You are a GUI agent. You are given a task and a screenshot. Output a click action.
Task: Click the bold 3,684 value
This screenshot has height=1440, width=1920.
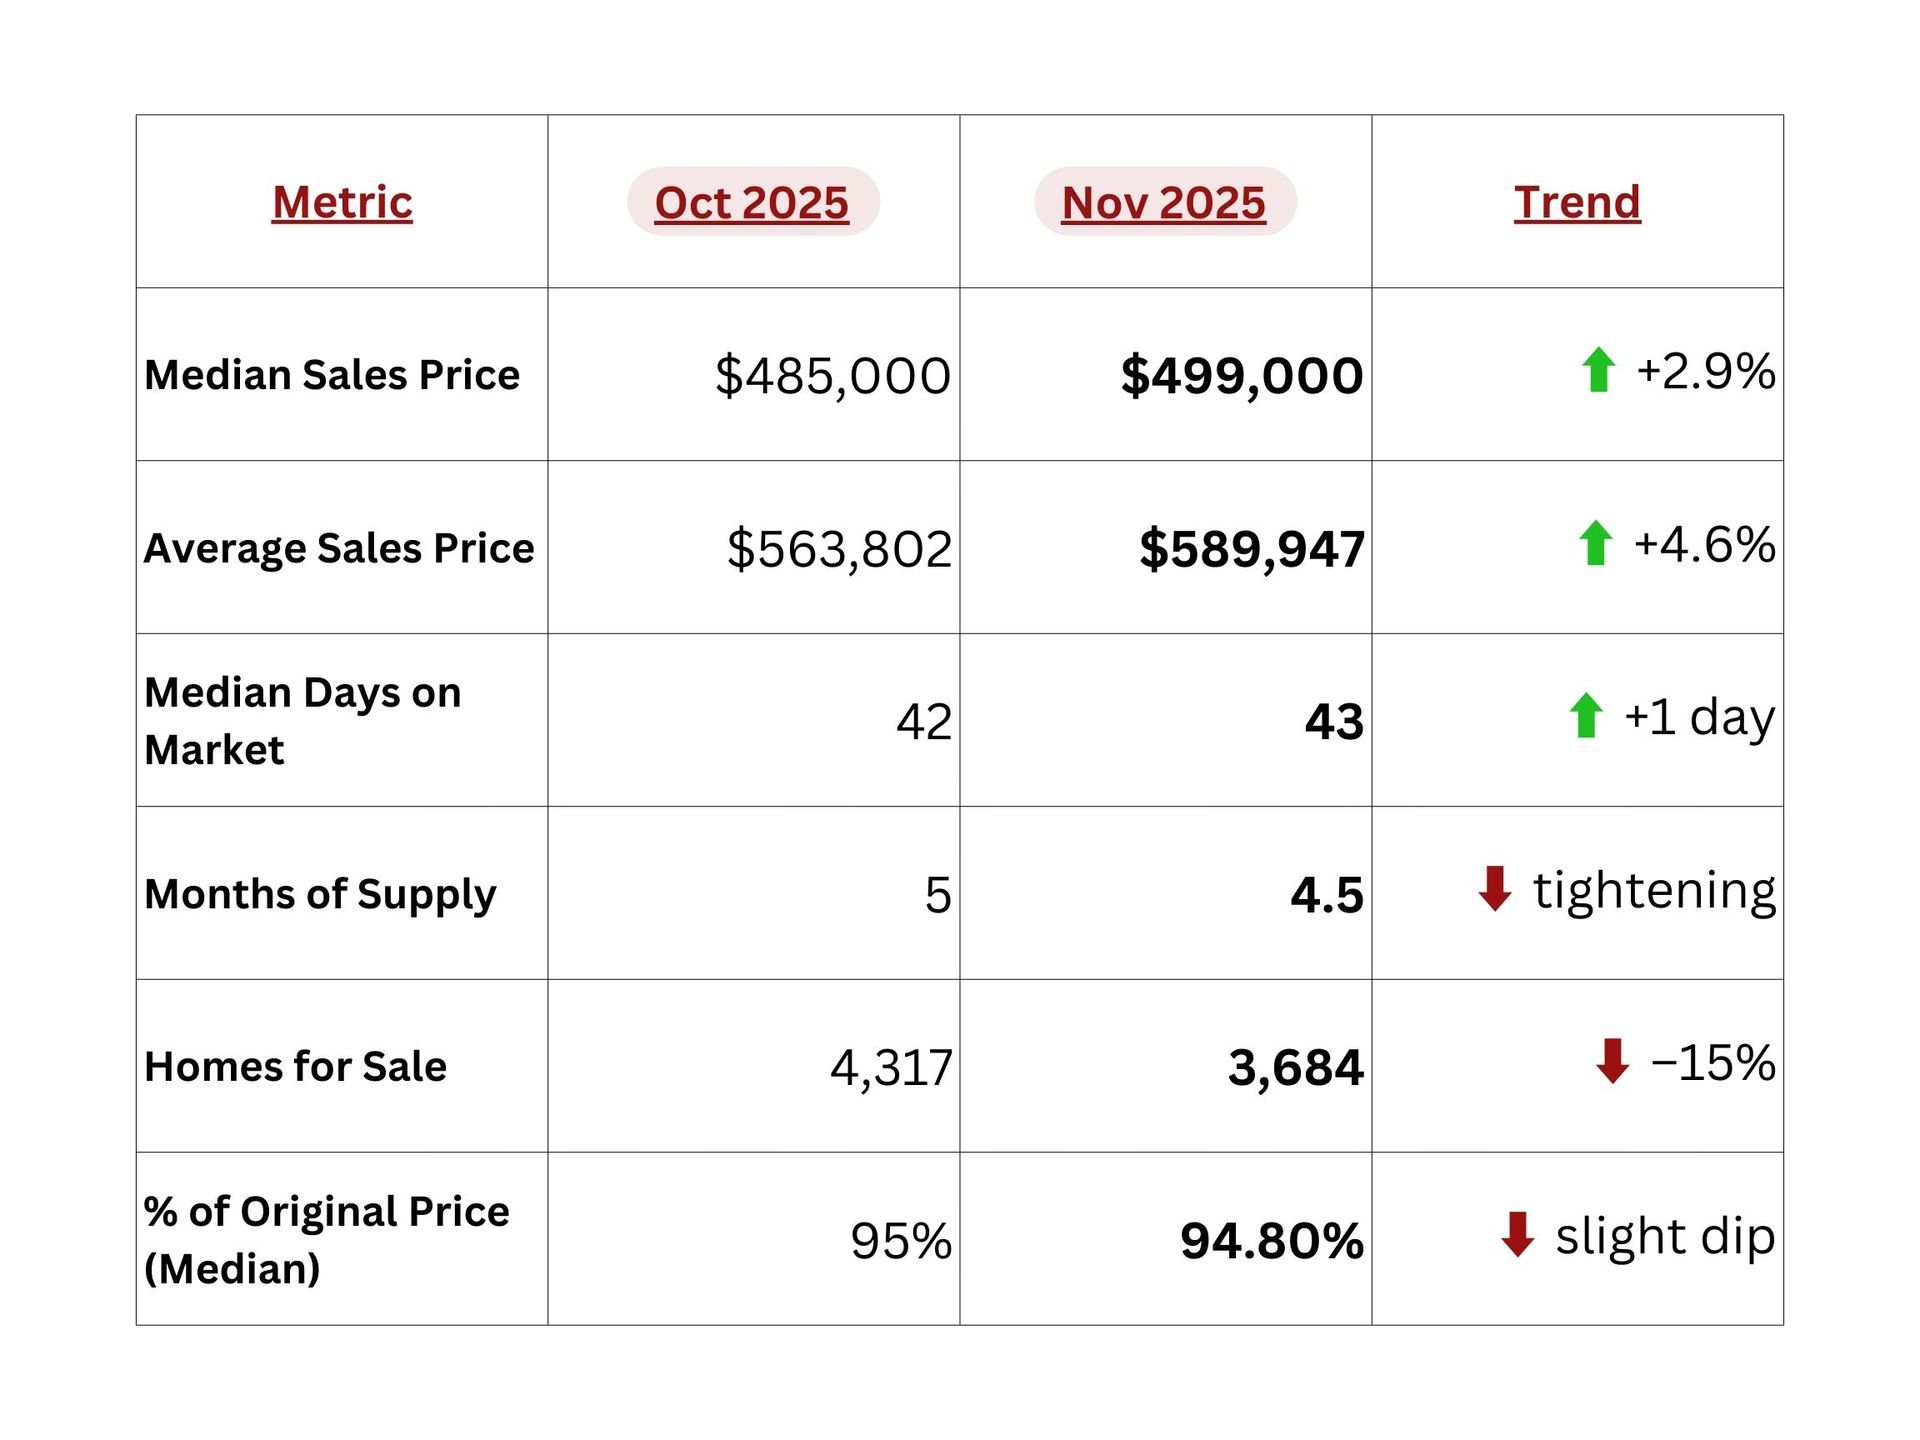point(1296,1068)
